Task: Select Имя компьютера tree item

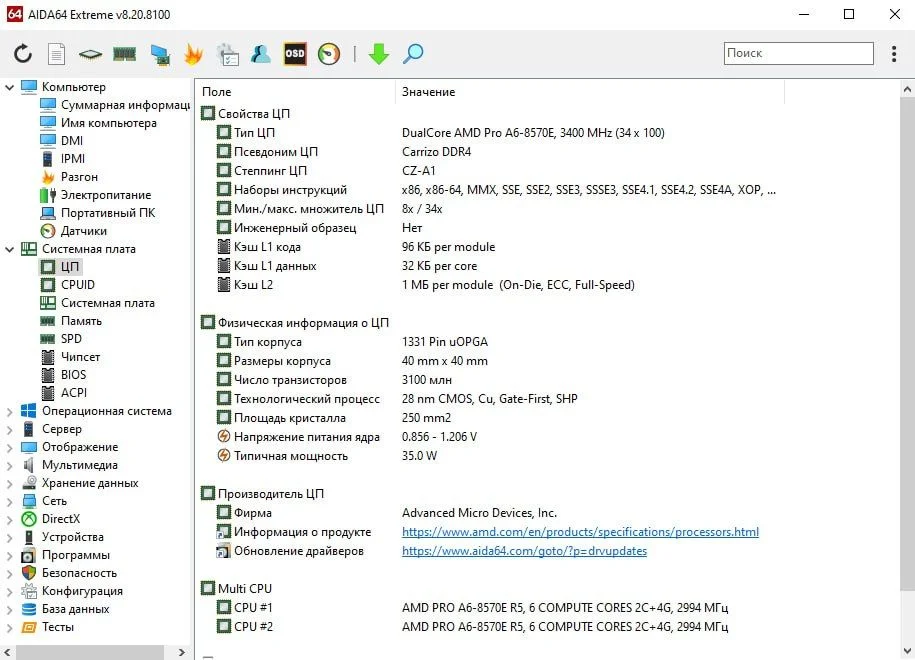Action: (x=98, y=123)
